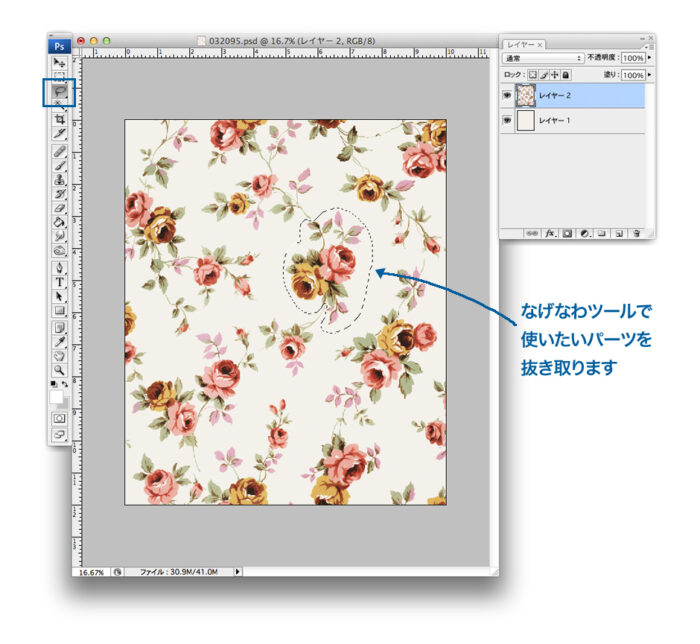Open the status bar file info arrow
Viewport: 700px width, 644px height.
237,571
